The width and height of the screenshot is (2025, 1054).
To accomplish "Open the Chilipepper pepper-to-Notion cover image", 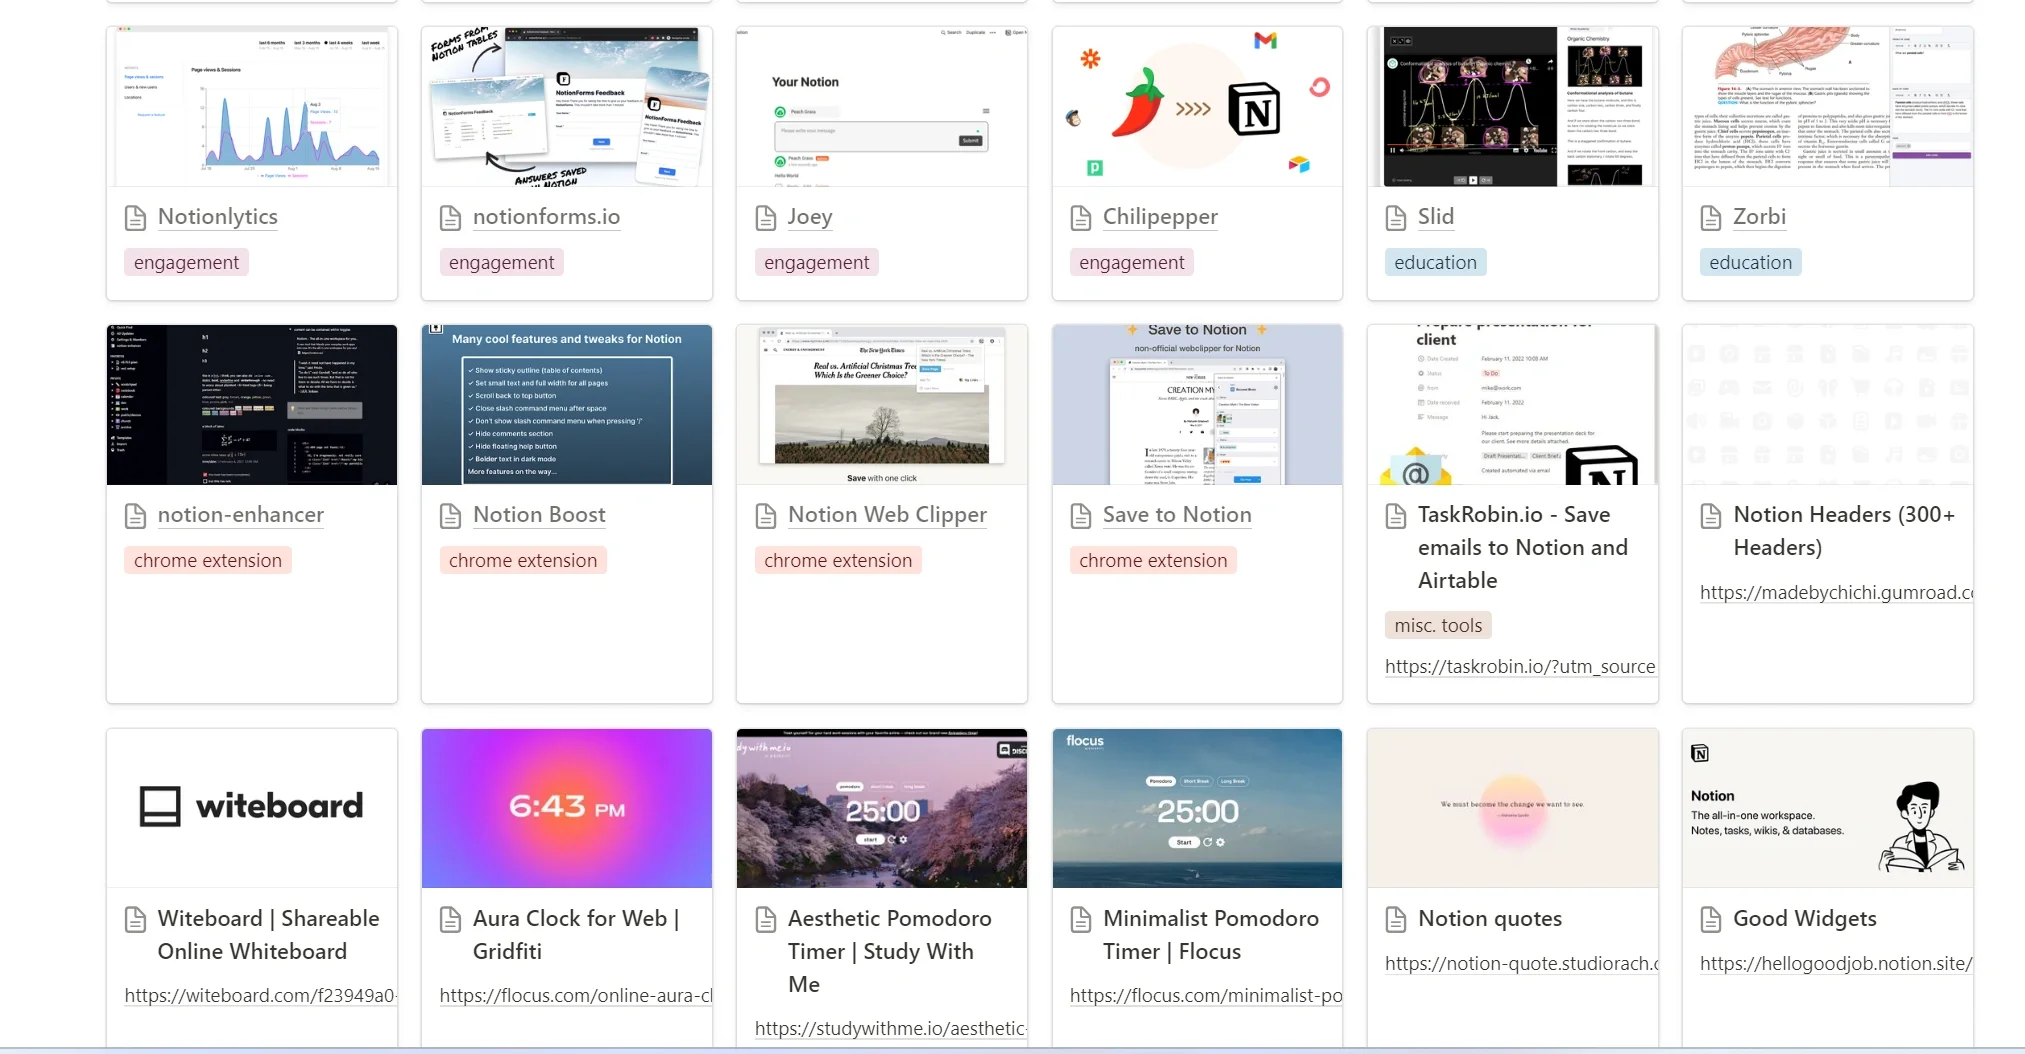I will tap(1197, 107).
